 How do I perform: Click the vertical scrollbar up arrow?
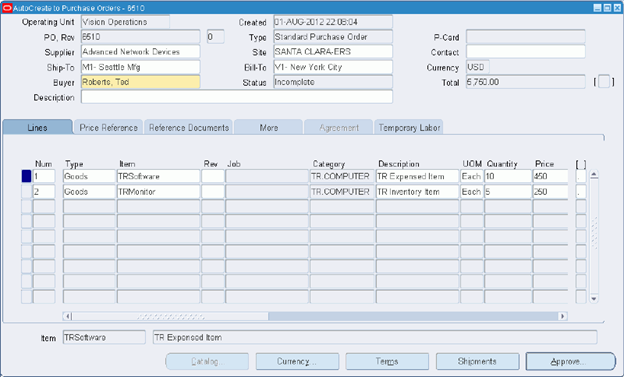pyautogui.click(x=594, y=174)
